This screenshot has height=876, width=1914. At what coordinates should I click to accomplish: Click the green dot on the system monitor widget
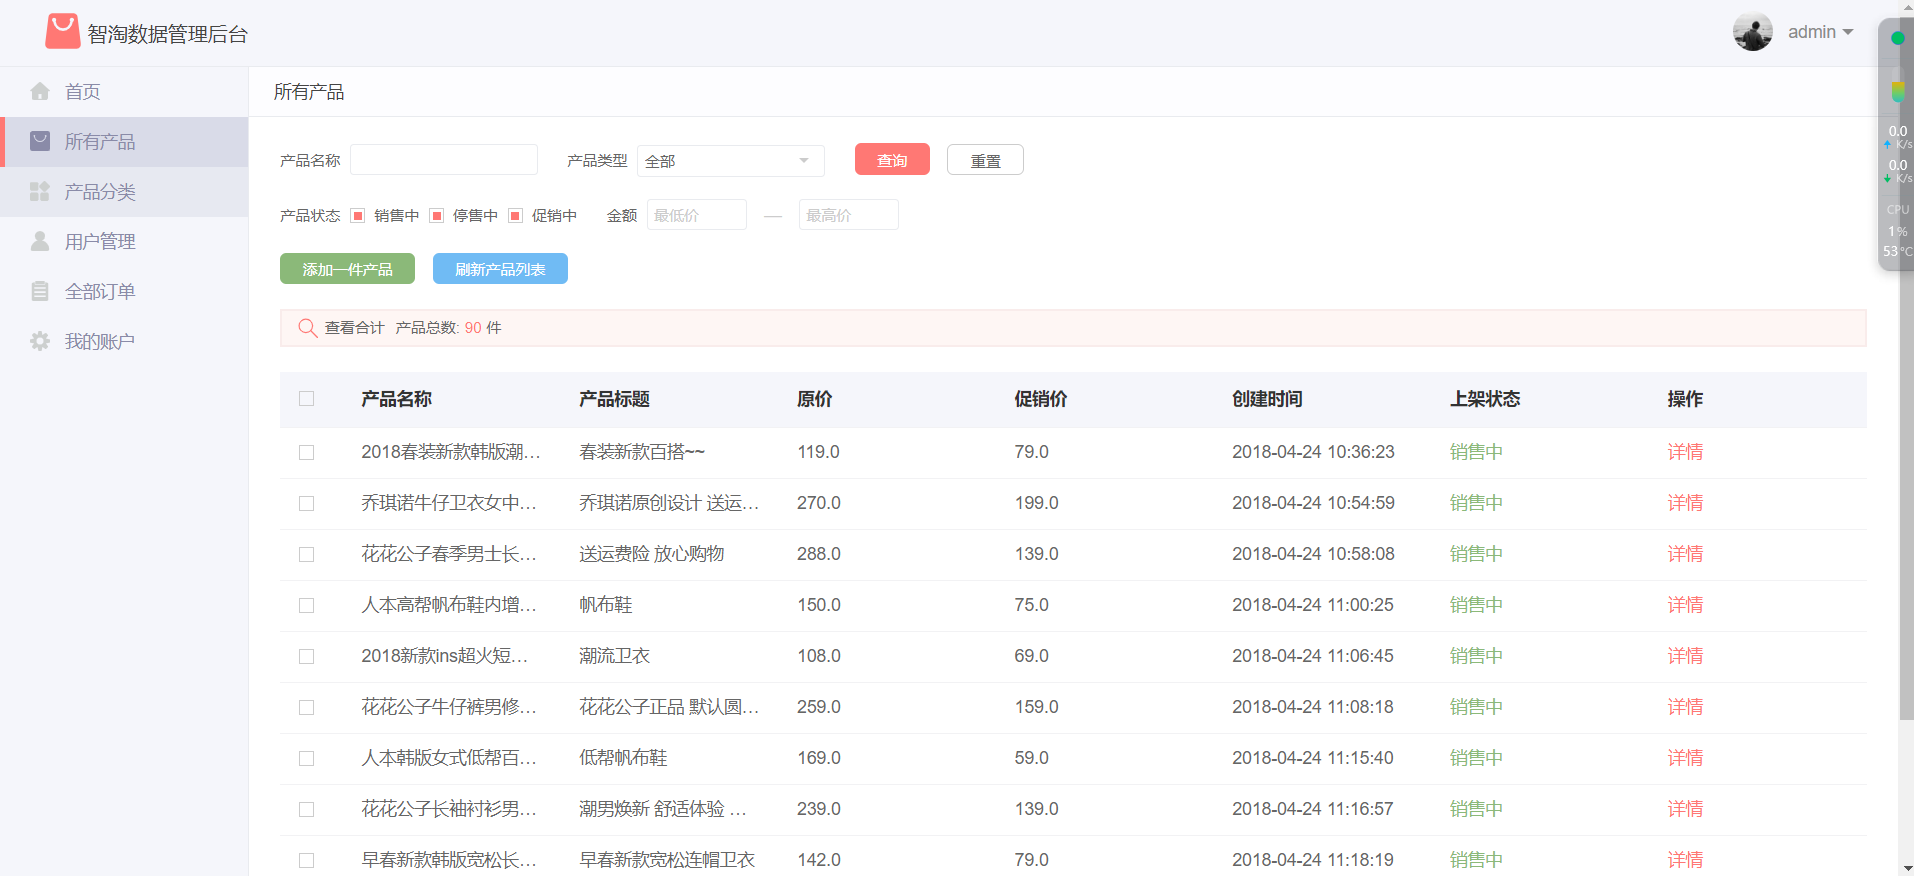pyautogui.click(x=1897, y=38)
